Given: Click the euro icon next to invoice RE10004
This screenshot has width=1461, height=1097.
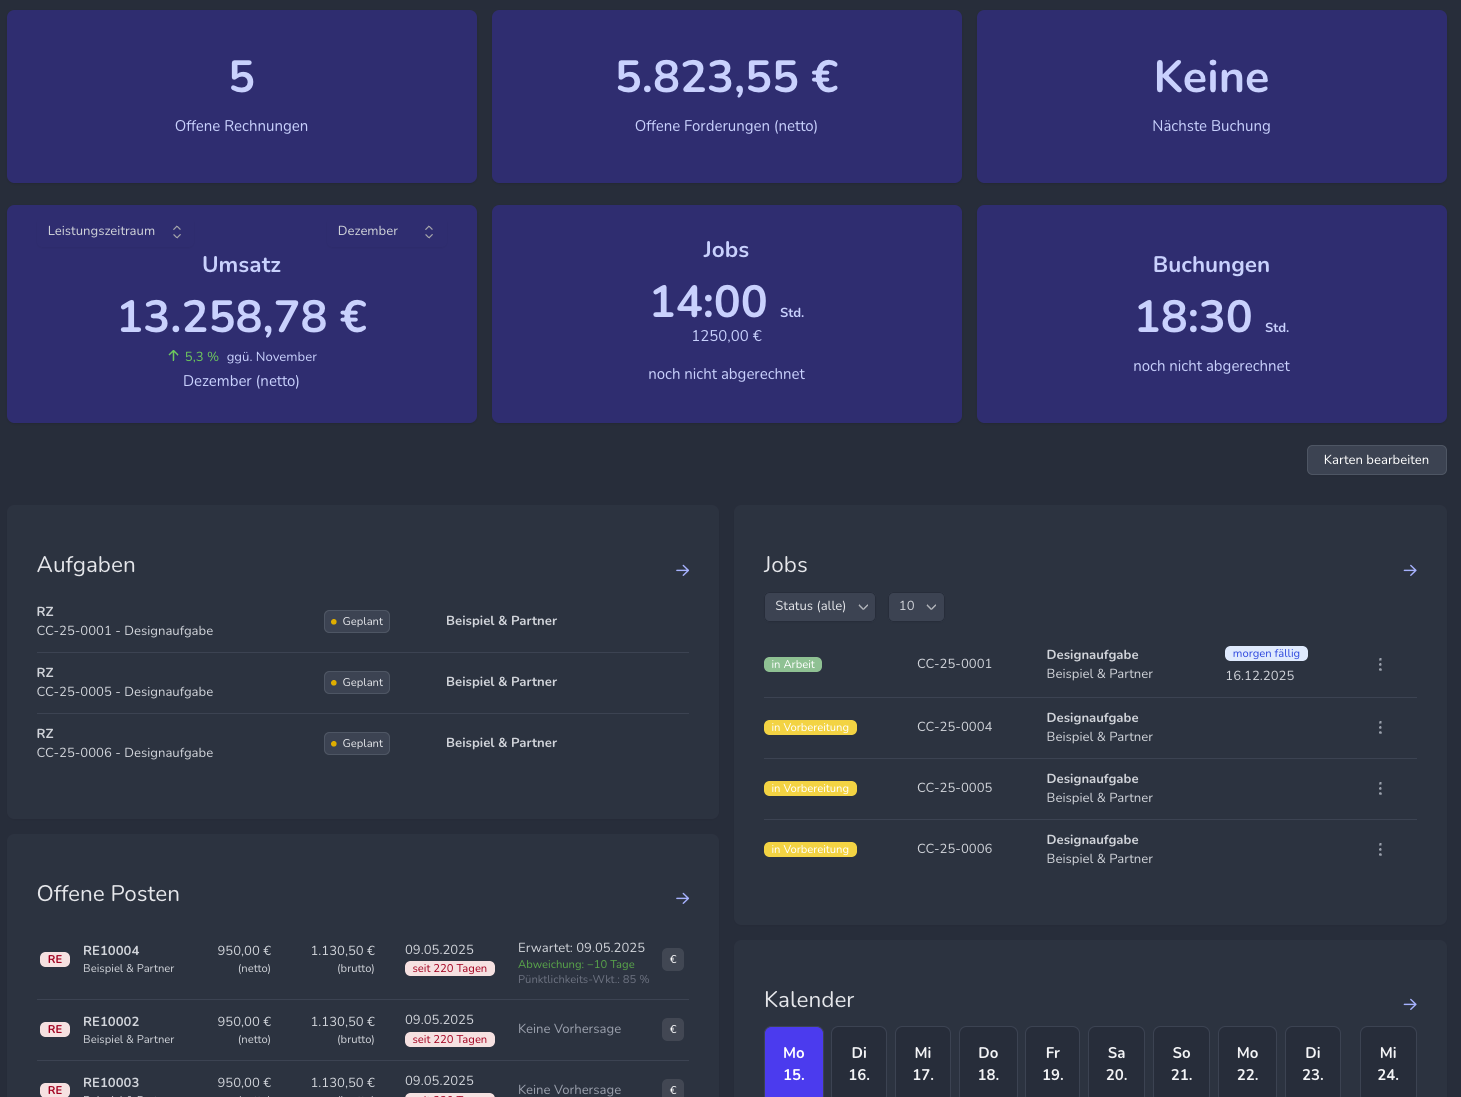Looking at the screenshot, I should [672, 959].
